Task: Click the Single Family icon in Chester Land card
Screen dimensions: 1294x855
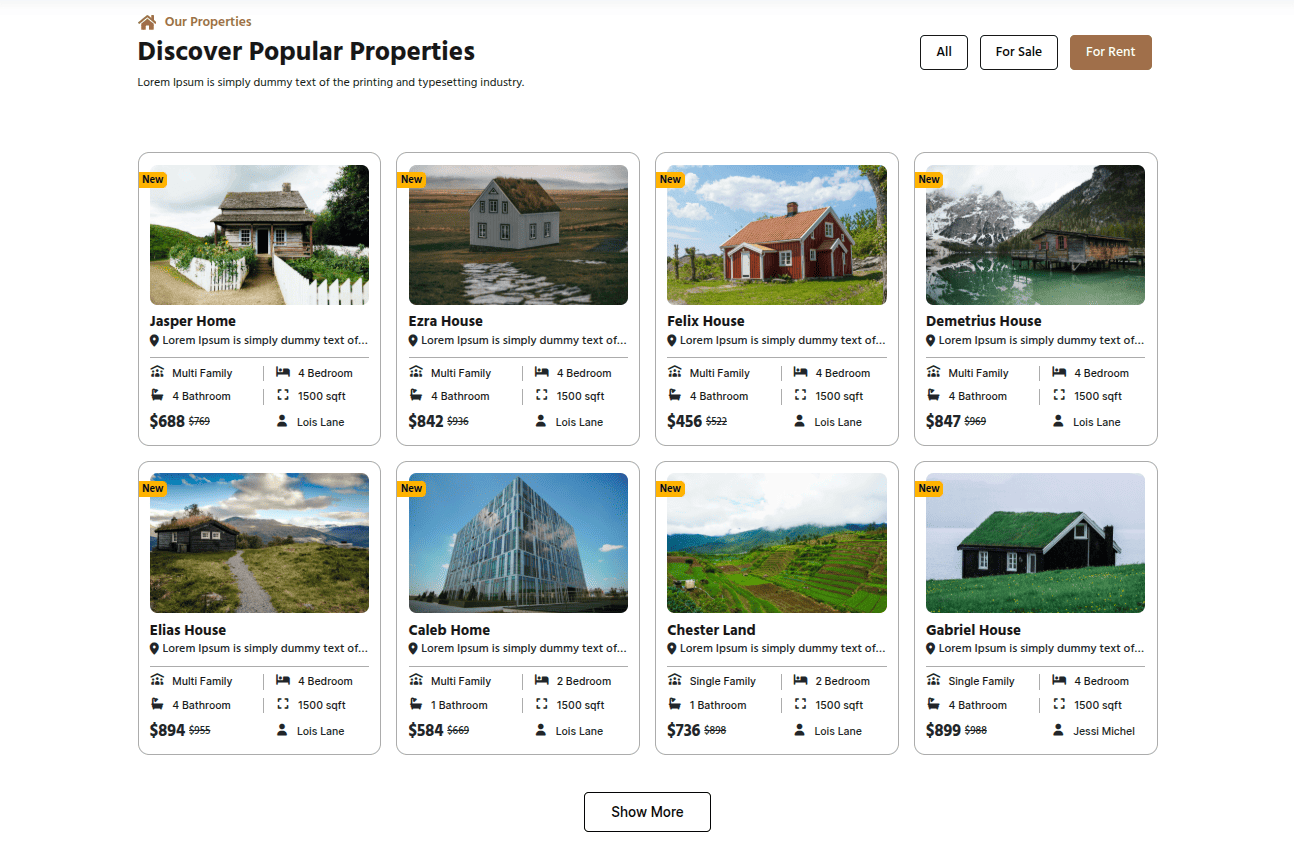Action: pos(674,681)
